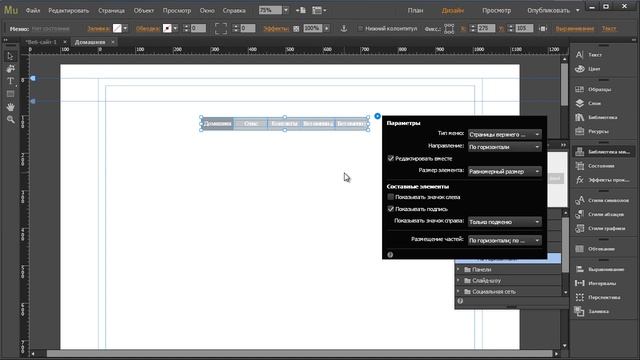640x360 pixels.
Task: Click the Y position input field
Action: (524, 28)
